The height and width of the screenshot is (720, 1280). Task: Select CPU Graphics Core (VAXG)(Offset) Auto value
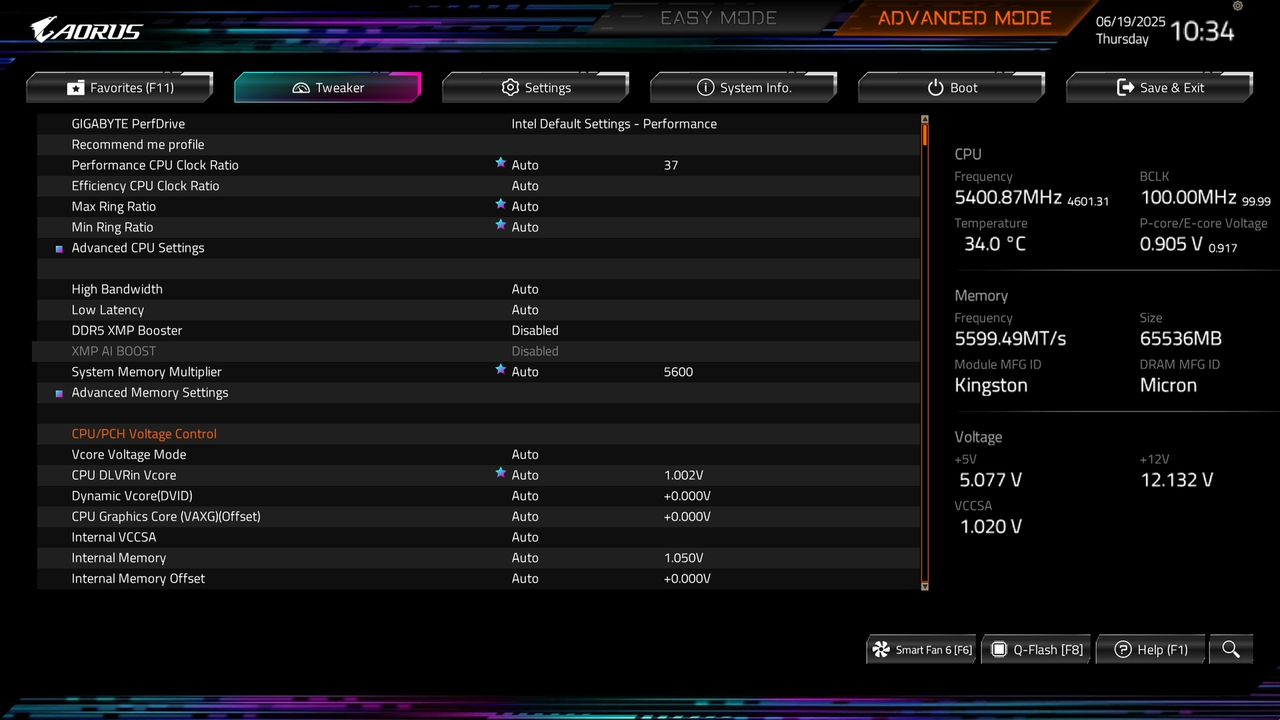(x=525, y=517)
